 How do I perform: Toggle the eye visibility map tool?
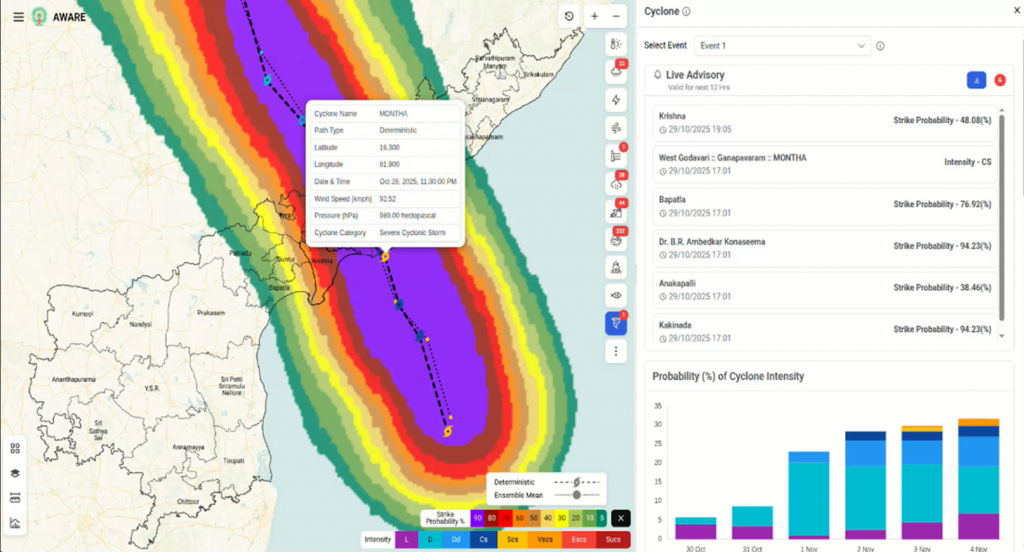[617, 295]
